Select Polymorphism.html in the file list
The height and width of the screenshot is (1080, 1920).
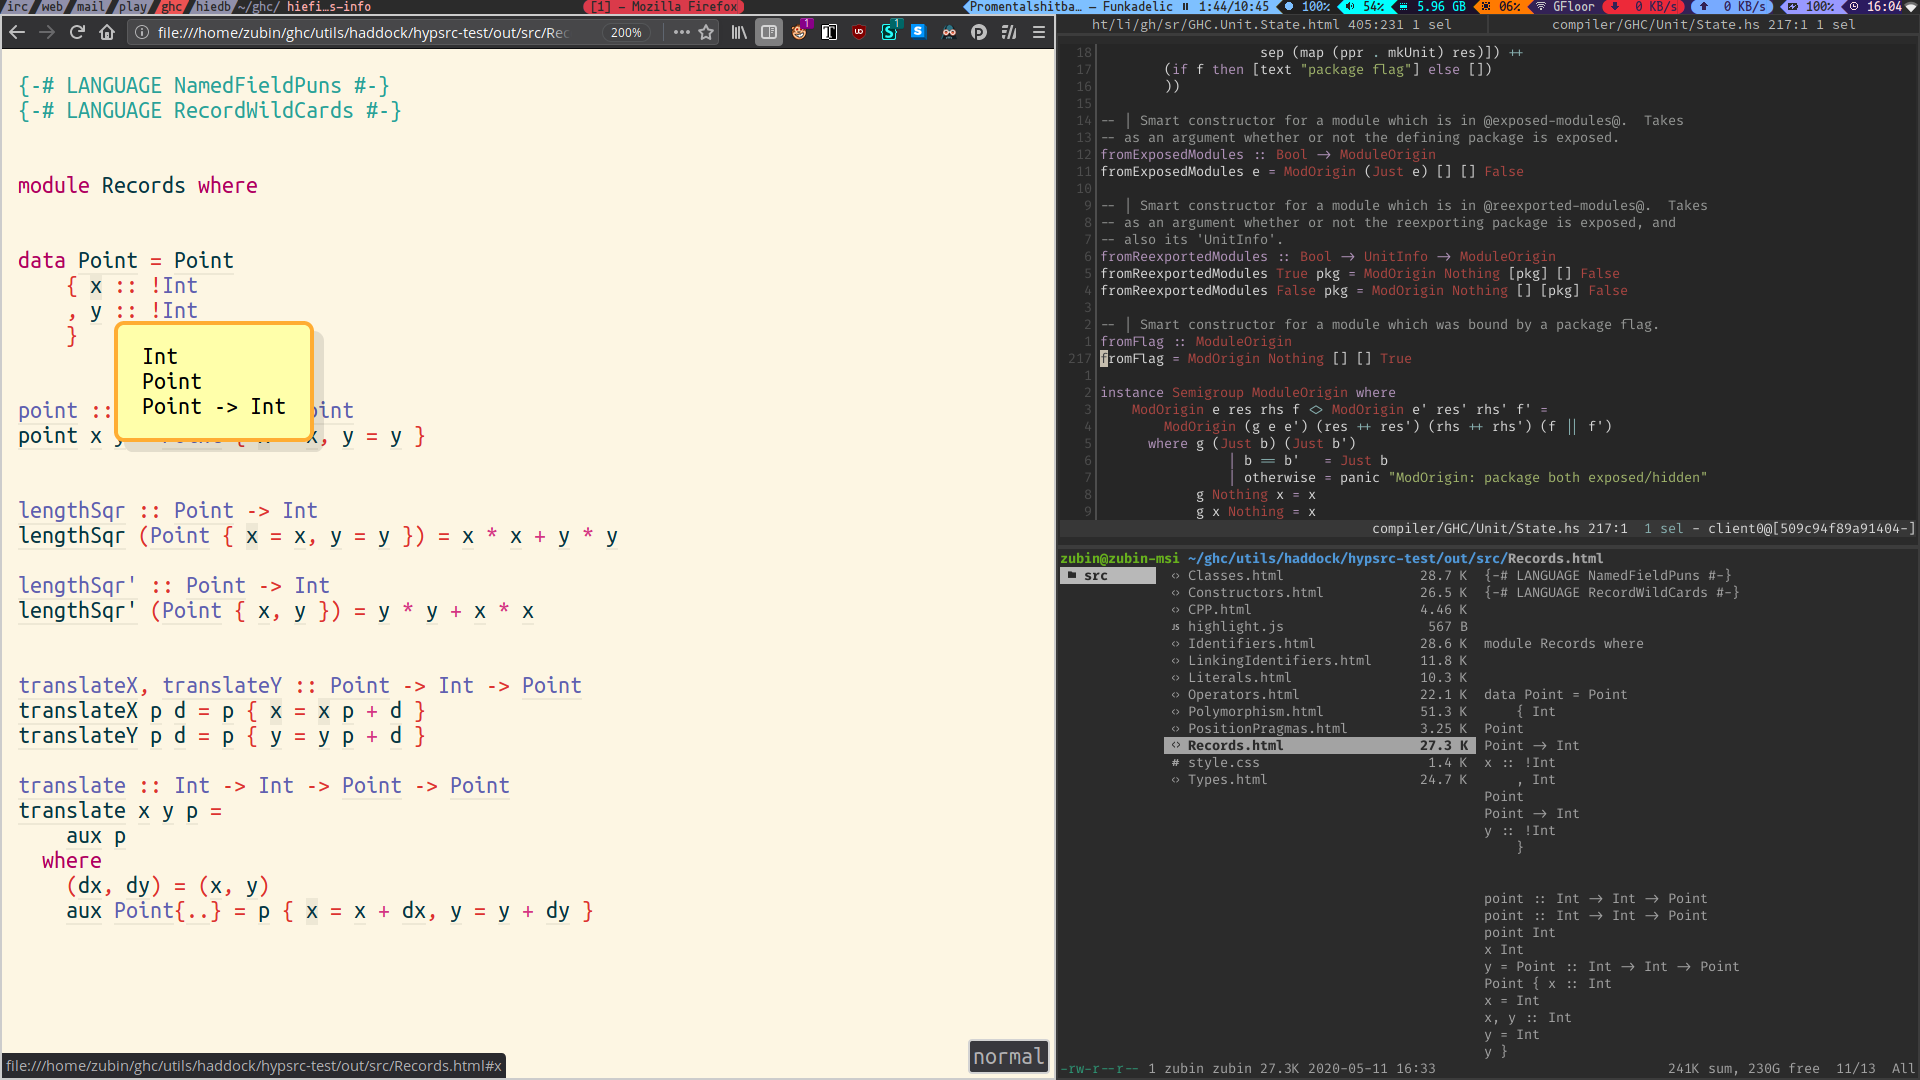coord(1318,712)
